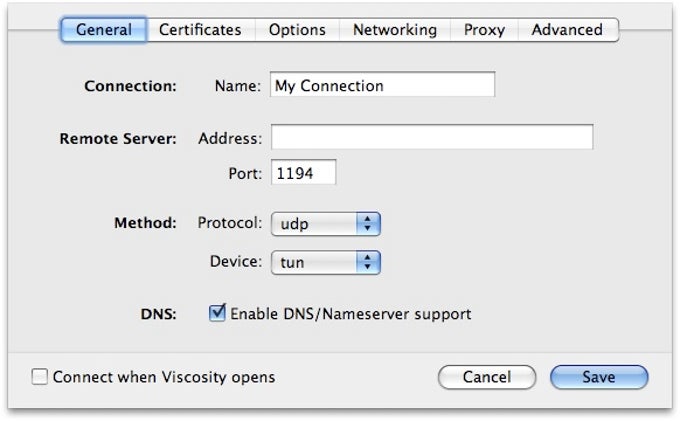The image size is (680, 421).
Task: Open the Protocol dropdown showing udp
Action: [316, 223]
